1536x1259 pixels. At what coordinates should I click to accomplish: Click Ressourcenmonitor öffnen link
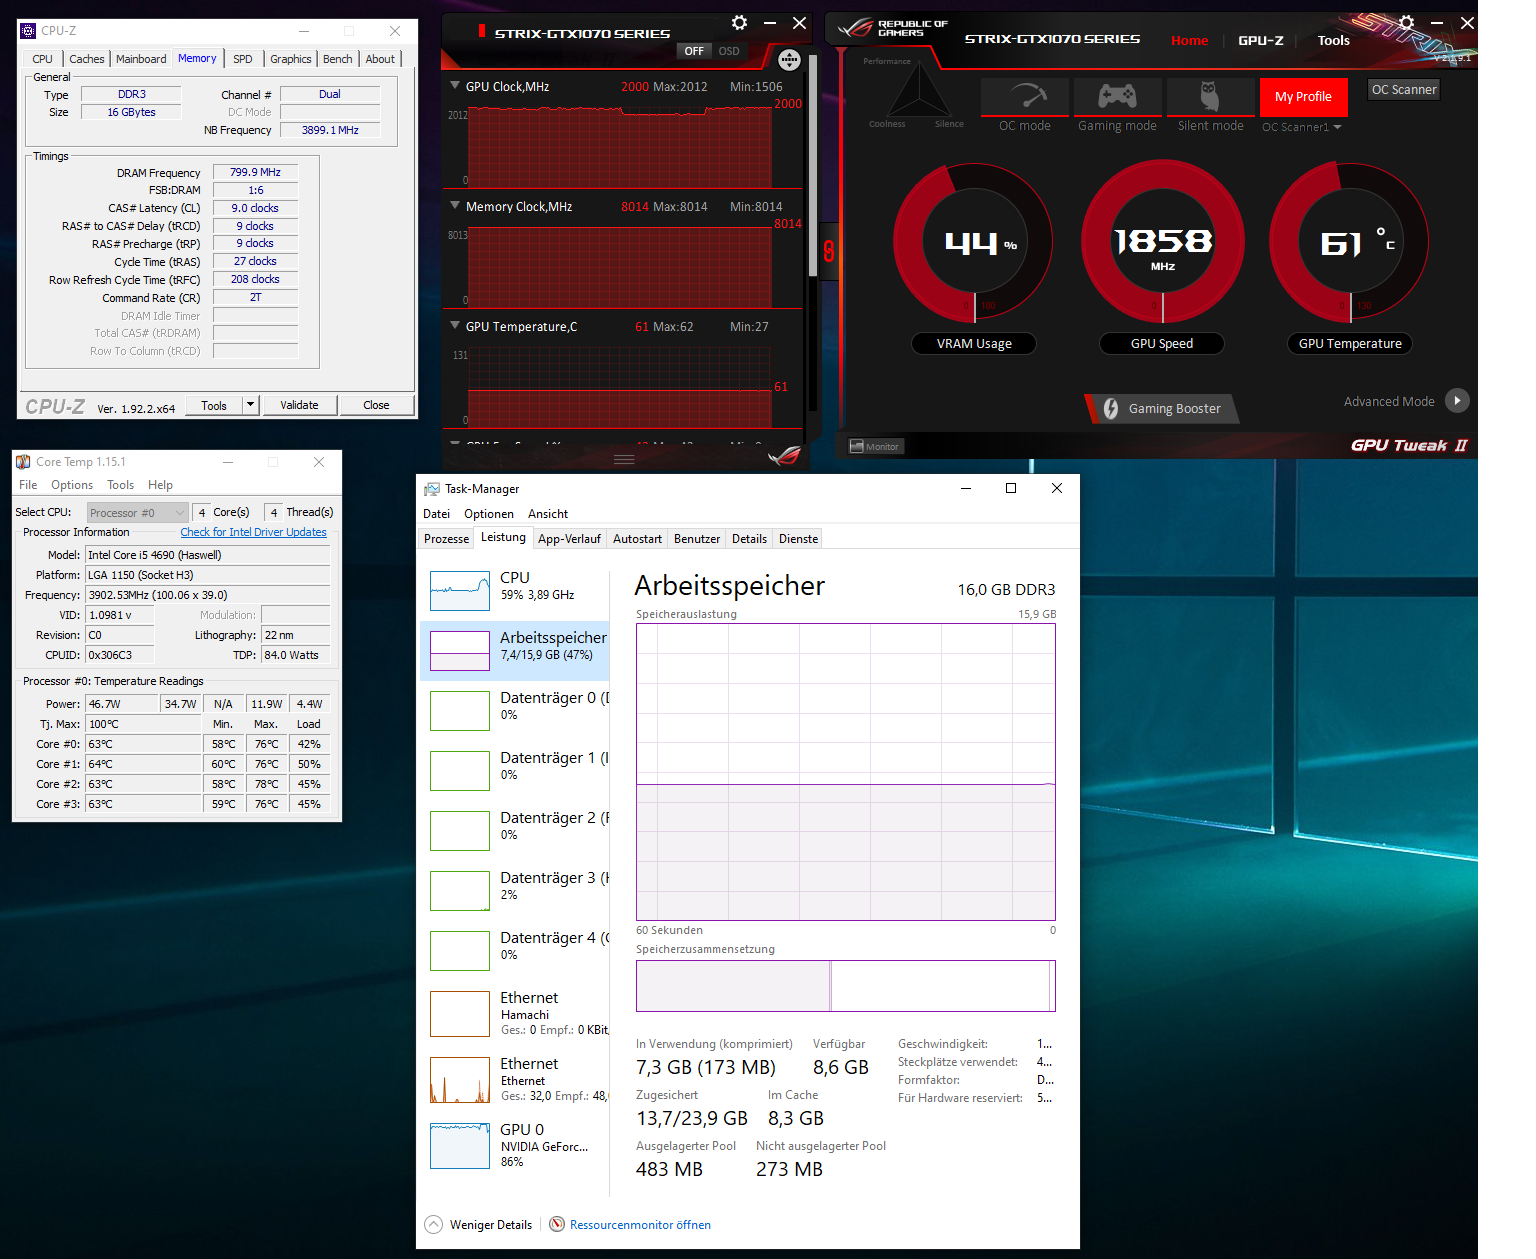click(640, 1225)
